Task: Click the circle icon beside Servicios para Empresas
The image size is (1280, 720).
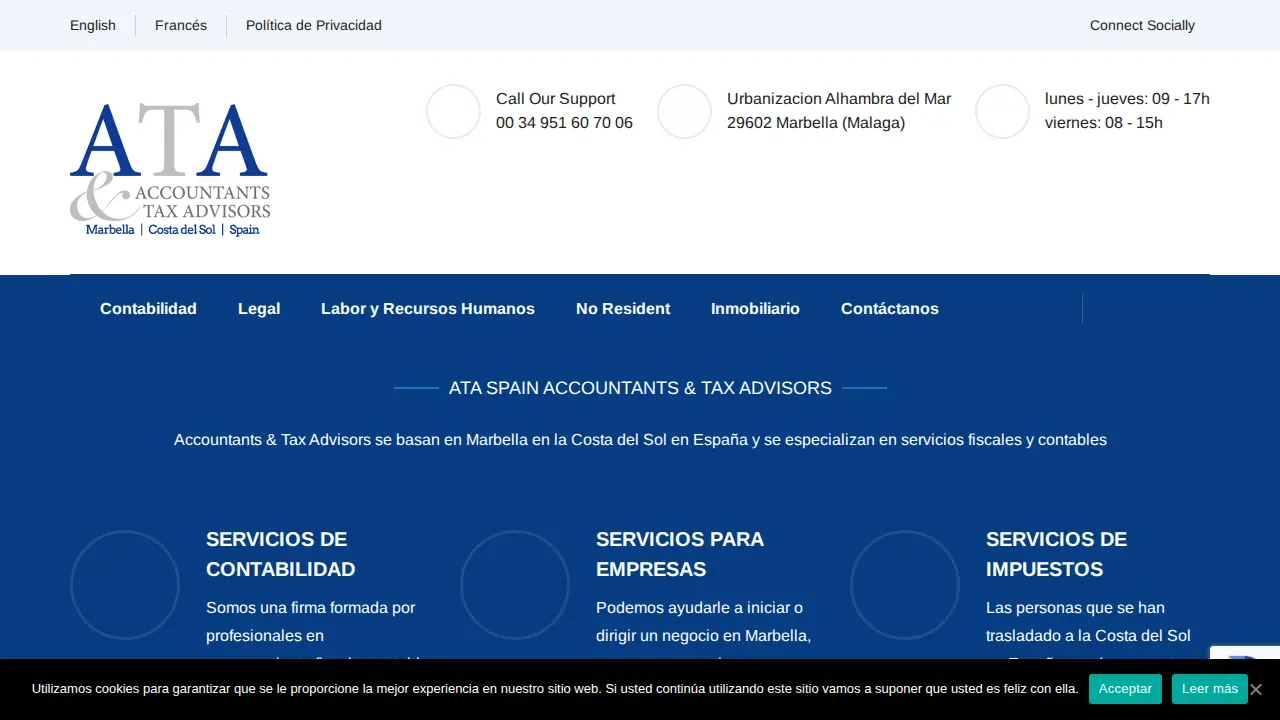Action: pyautogui.click(x=515, y=585)
